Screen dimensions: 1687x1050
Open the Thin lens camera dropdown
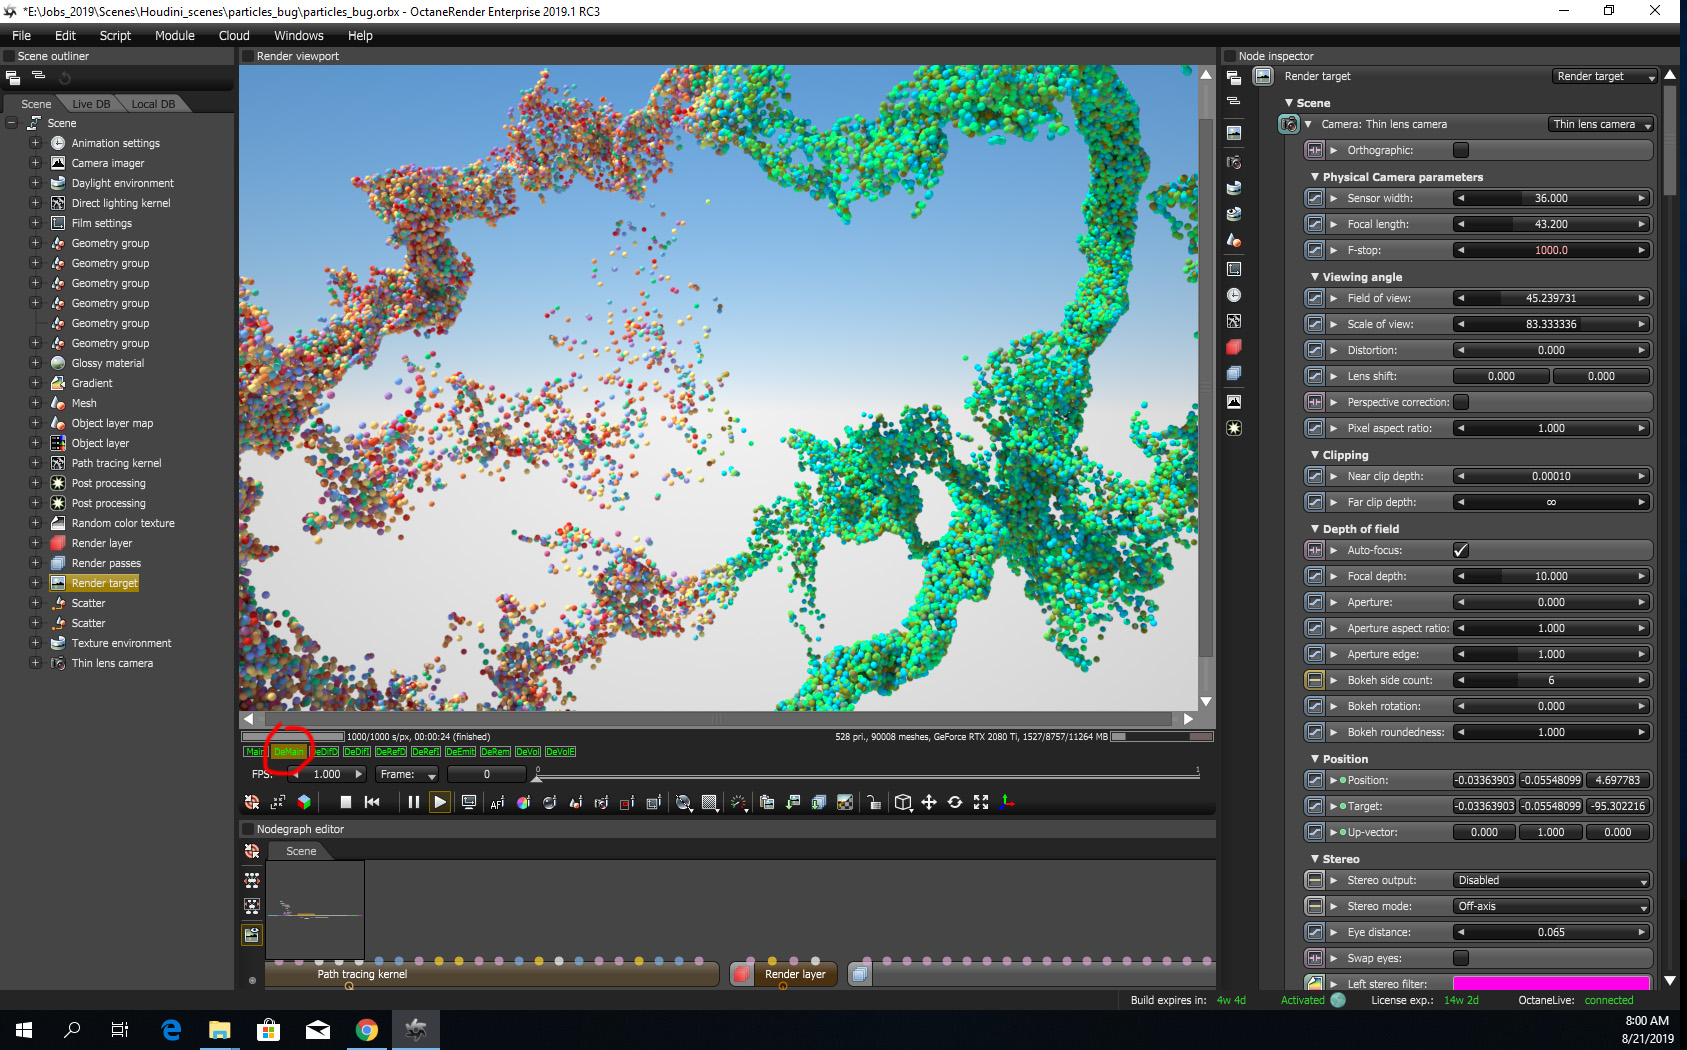(1600, 124)
